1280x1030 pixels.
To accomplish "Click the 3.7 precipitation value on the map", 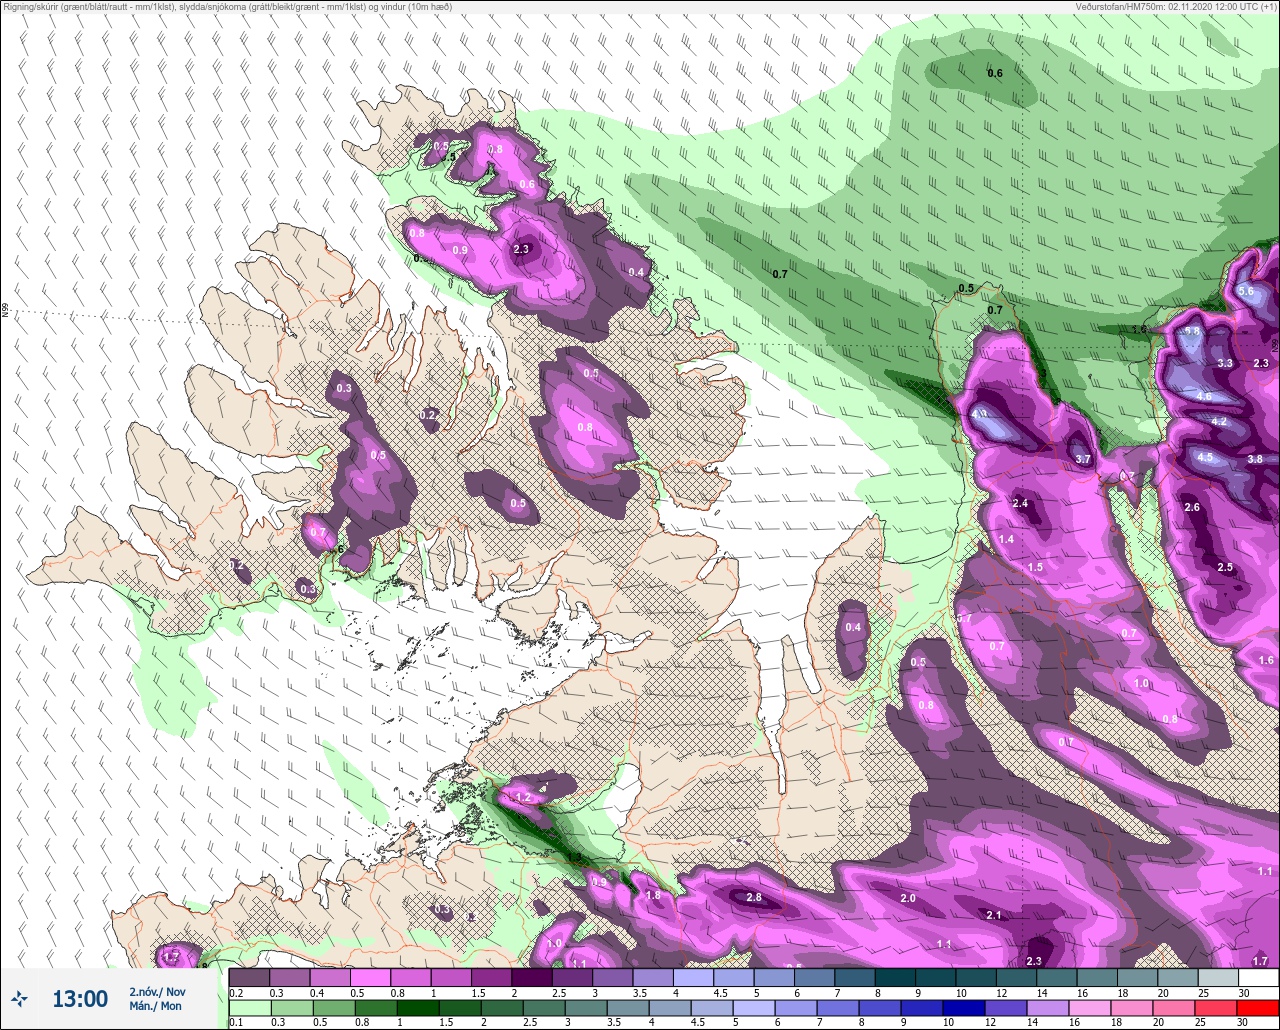I will (1082, 460).
